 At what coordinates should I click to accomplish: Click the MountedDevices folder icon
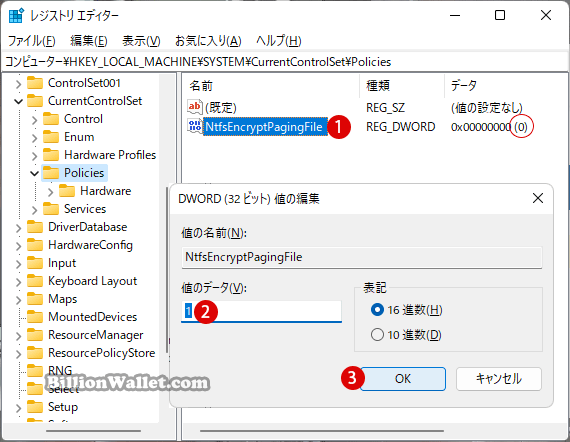[x=35, y=317]
